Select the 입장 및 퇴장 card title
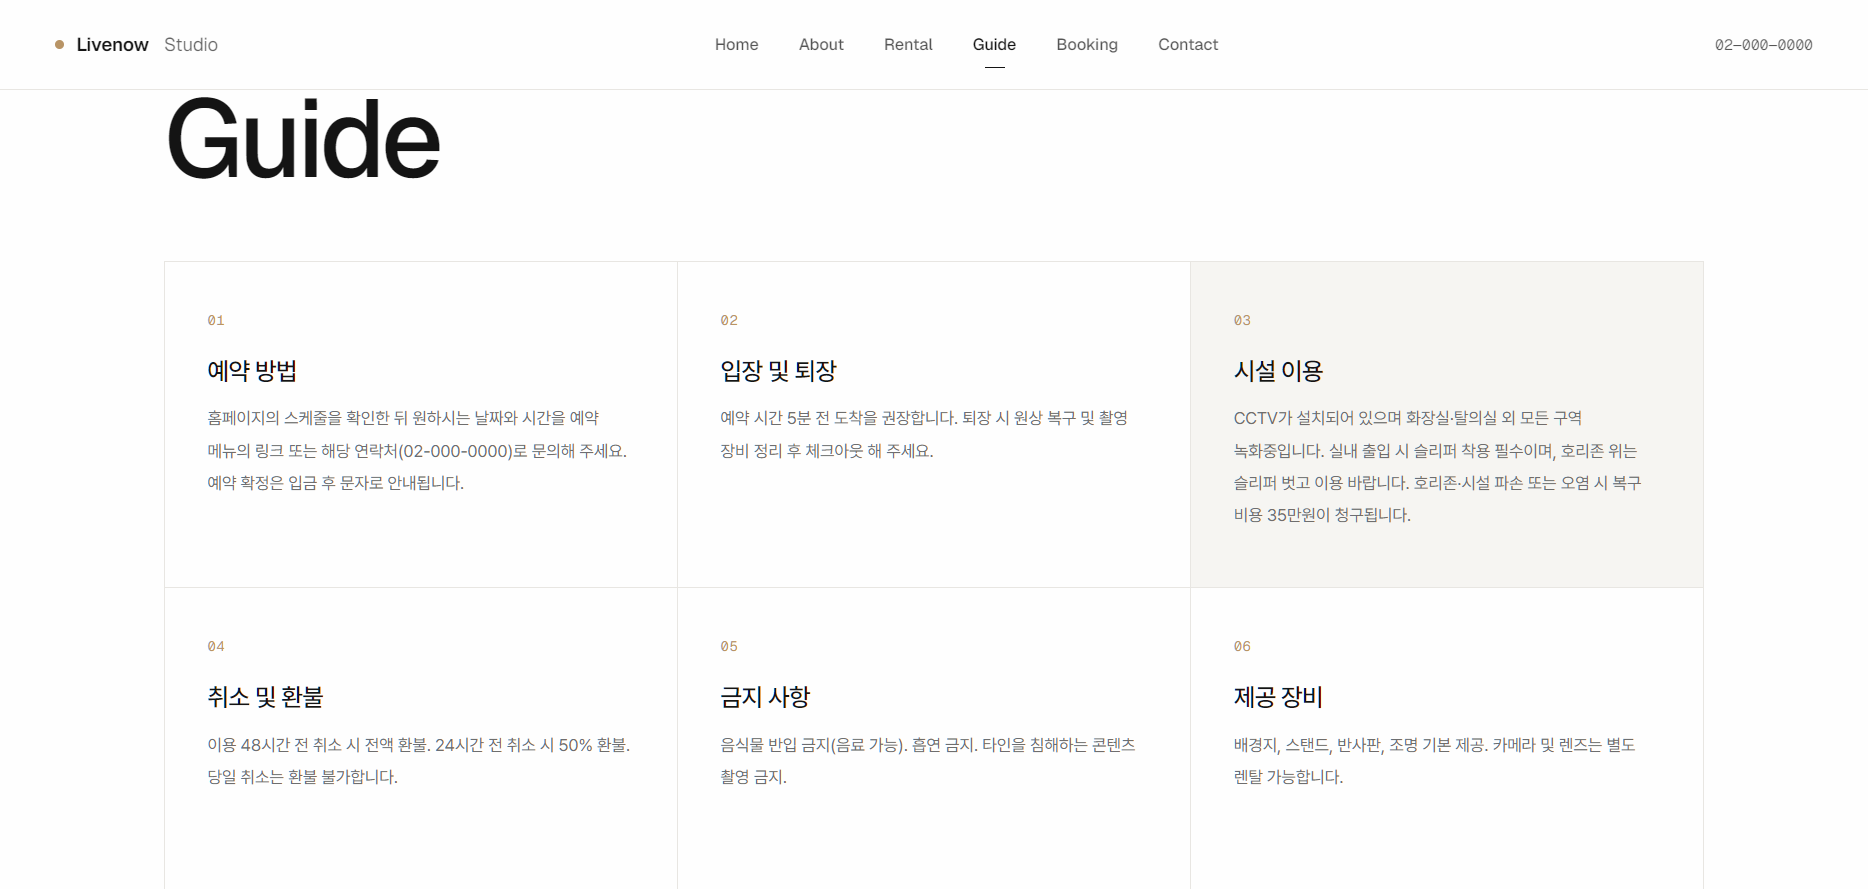 click(778, 371)
